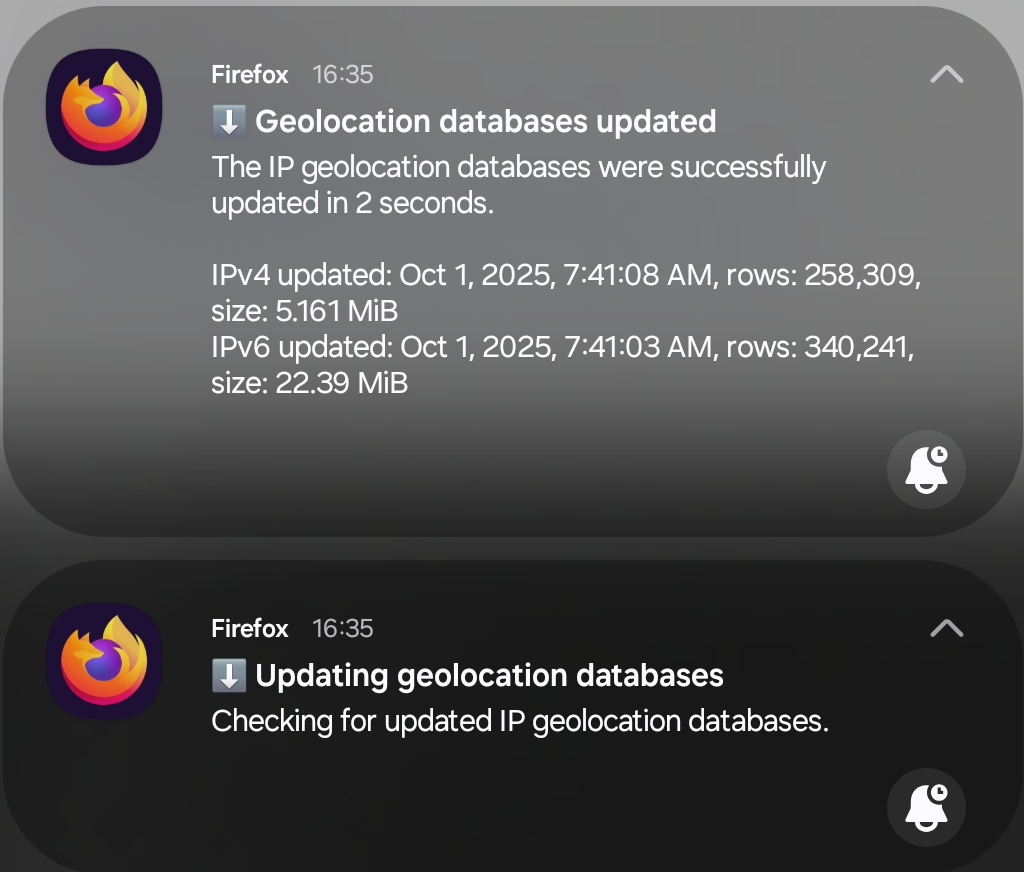Tap Firefox icon beside "Updating geolocation databases"
This screenshot has width=1024, height=872.
pyautogui.click(x=104, y=661)
